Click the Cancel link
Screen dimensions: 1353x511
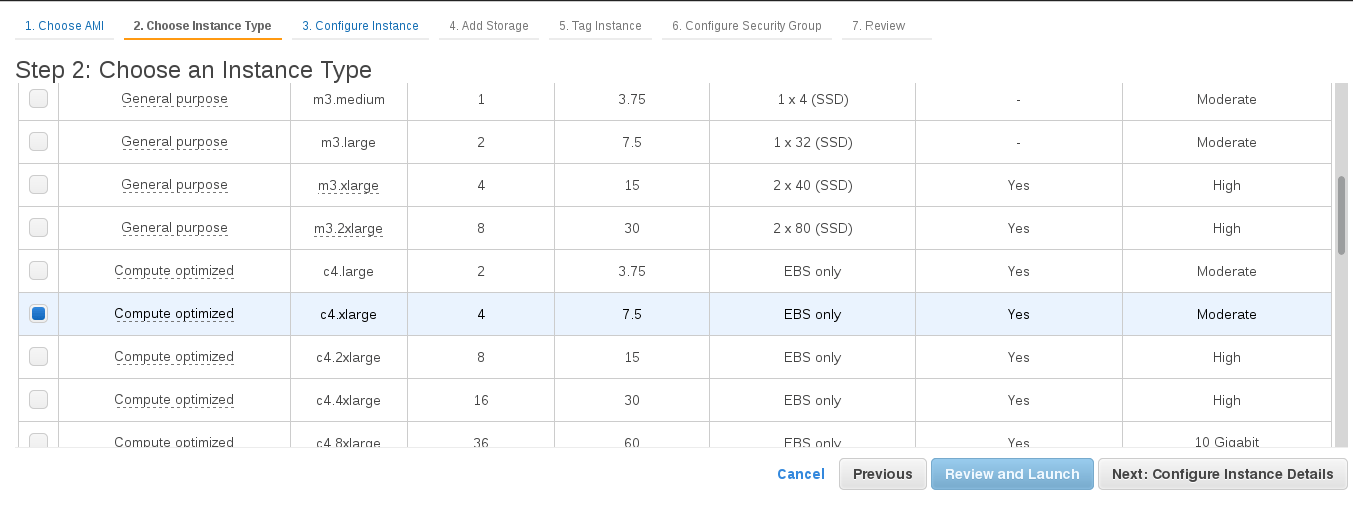pos(801,474)
